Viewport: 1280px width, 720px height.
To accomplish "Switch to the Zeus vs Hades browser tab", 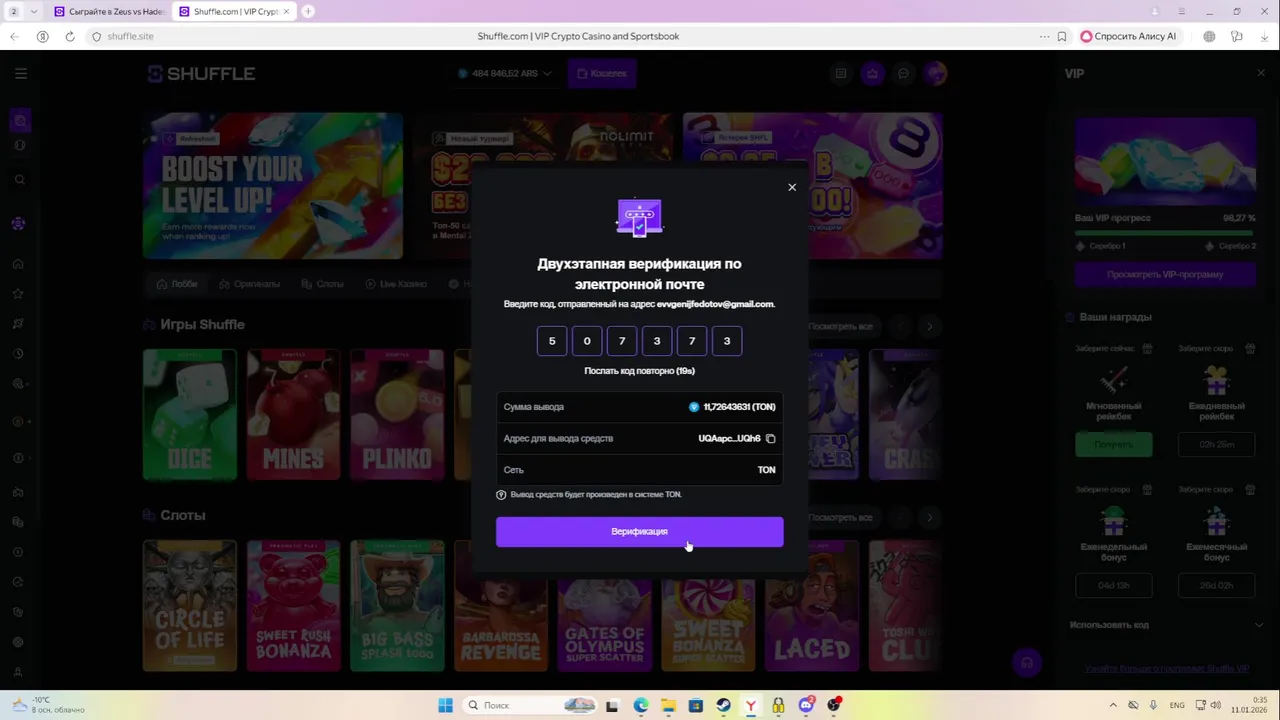I will point(108,11).
